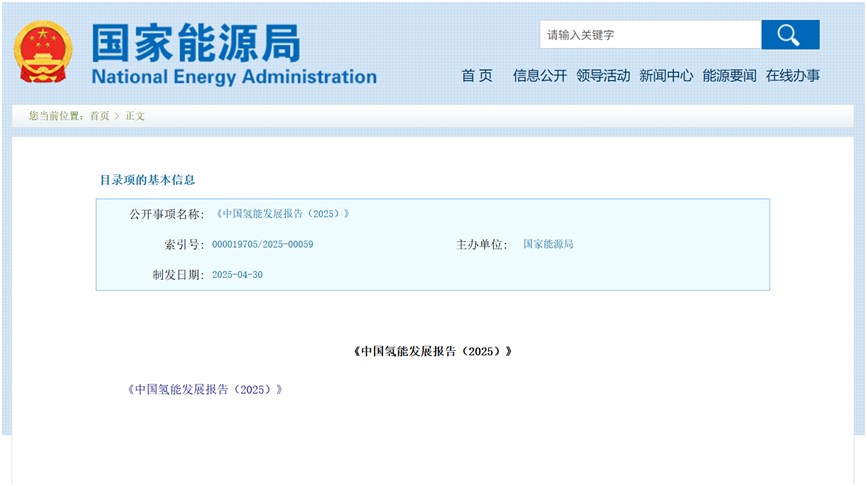
Task: Click the 索引号 field label
Action: pyautogui.click(x=184, y=244)
